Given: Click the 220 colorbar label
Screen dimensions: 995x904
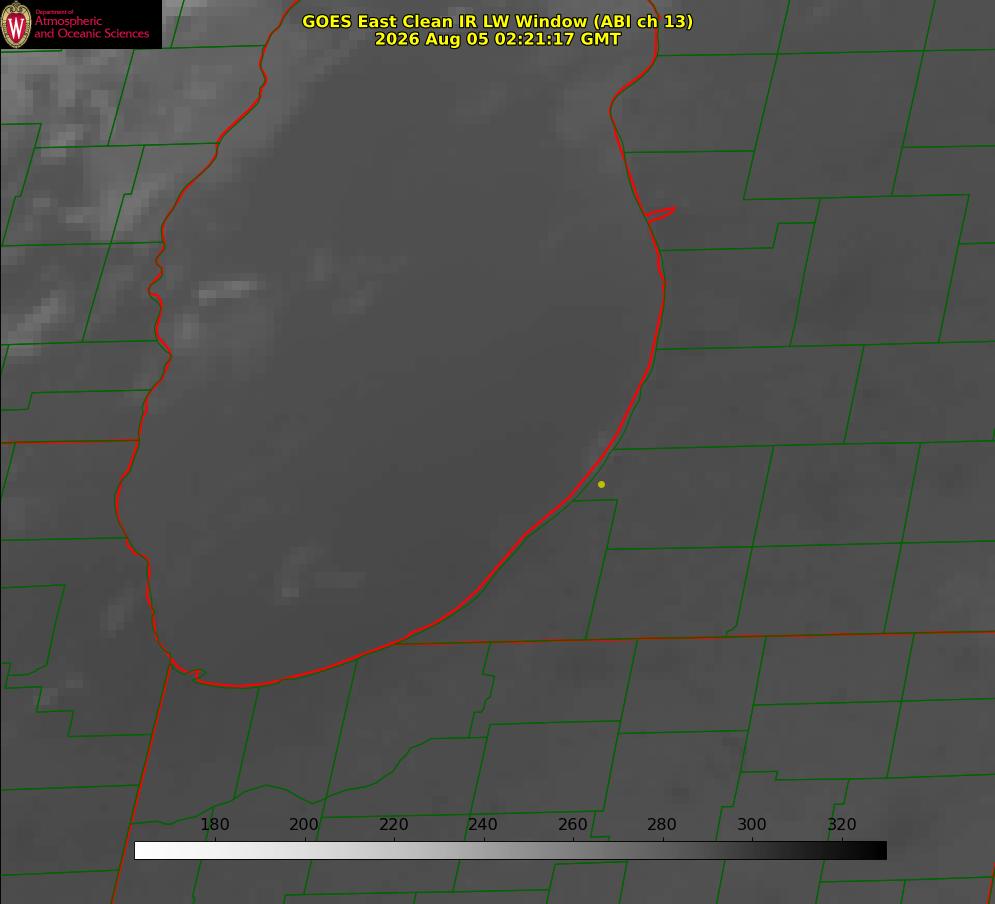Looking at the screenshot, I should [x=393, y=824].
